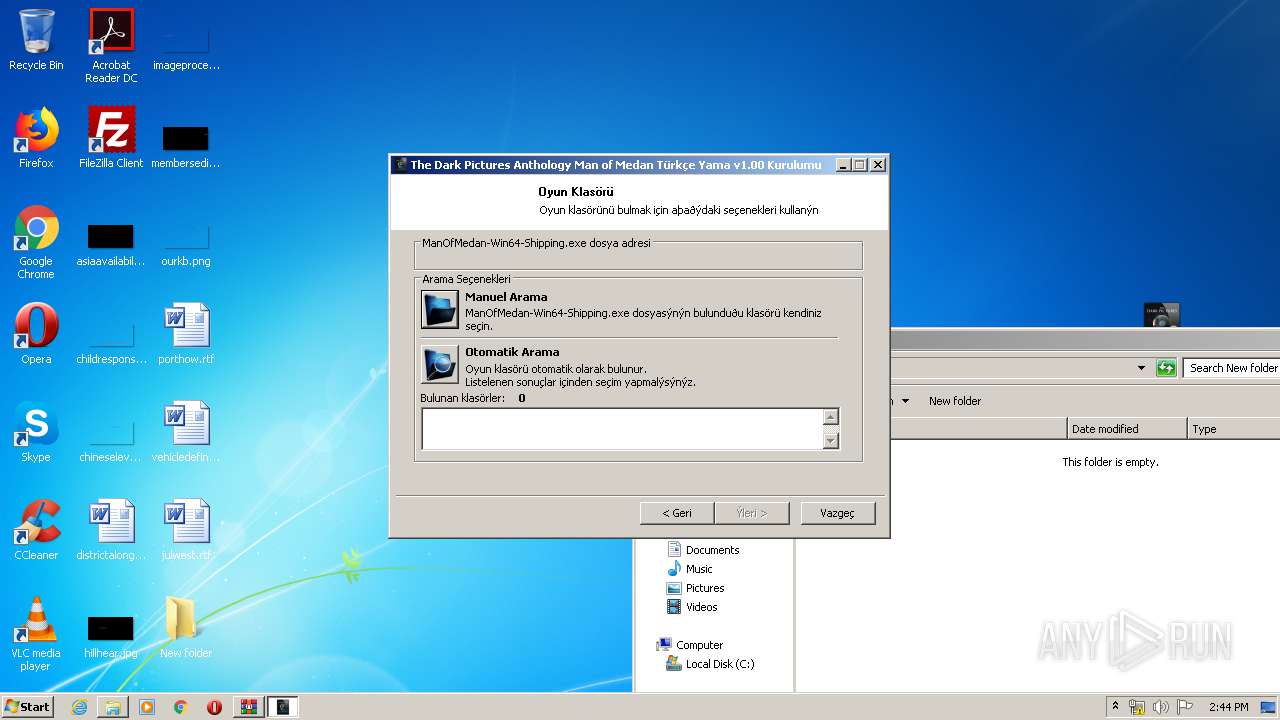This screenshot has height=720, width=1280.
Task: Open the VLC media player shortcut
Action: [x=36, y=635]
